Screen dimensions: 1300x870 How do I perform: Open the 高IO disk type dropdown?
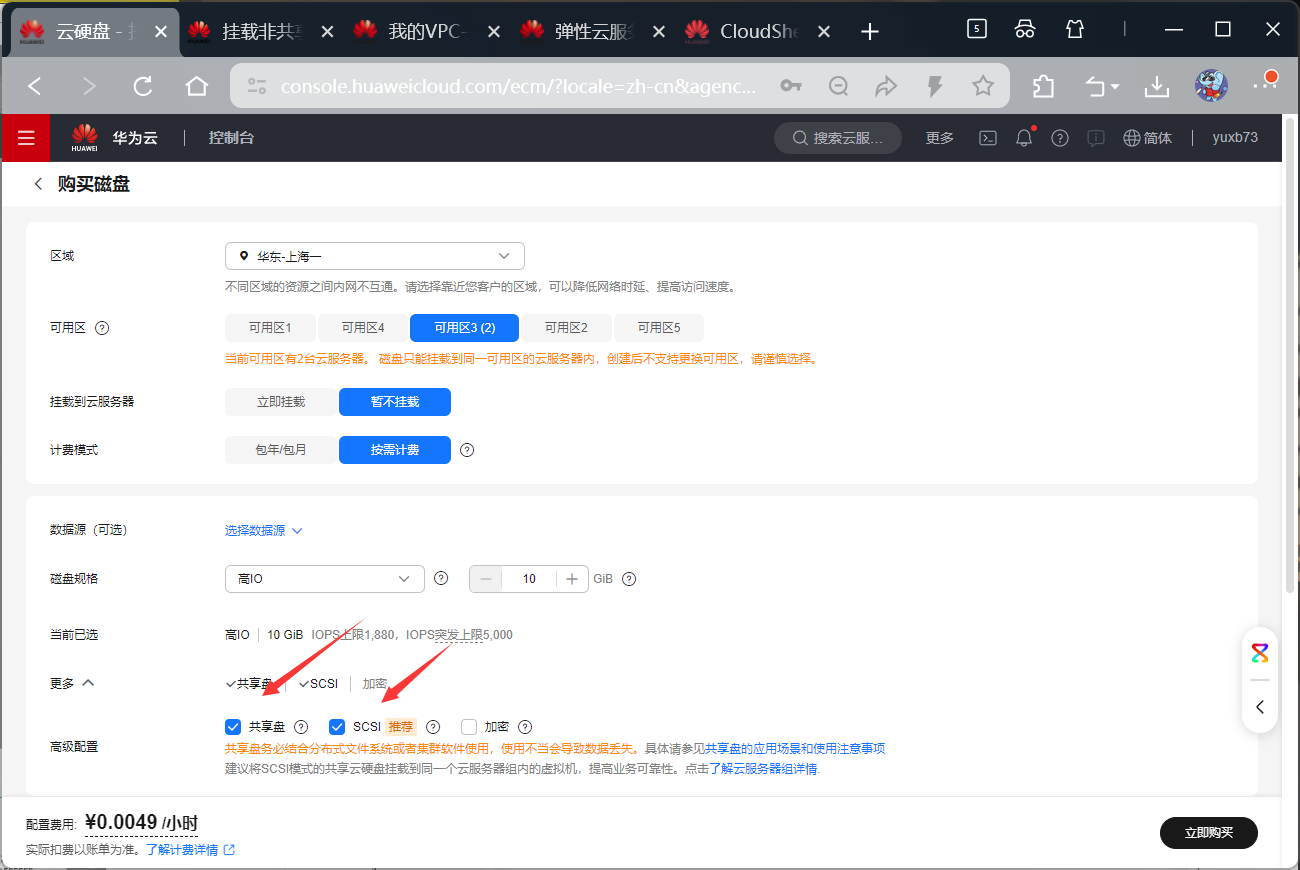pos(325,578)
